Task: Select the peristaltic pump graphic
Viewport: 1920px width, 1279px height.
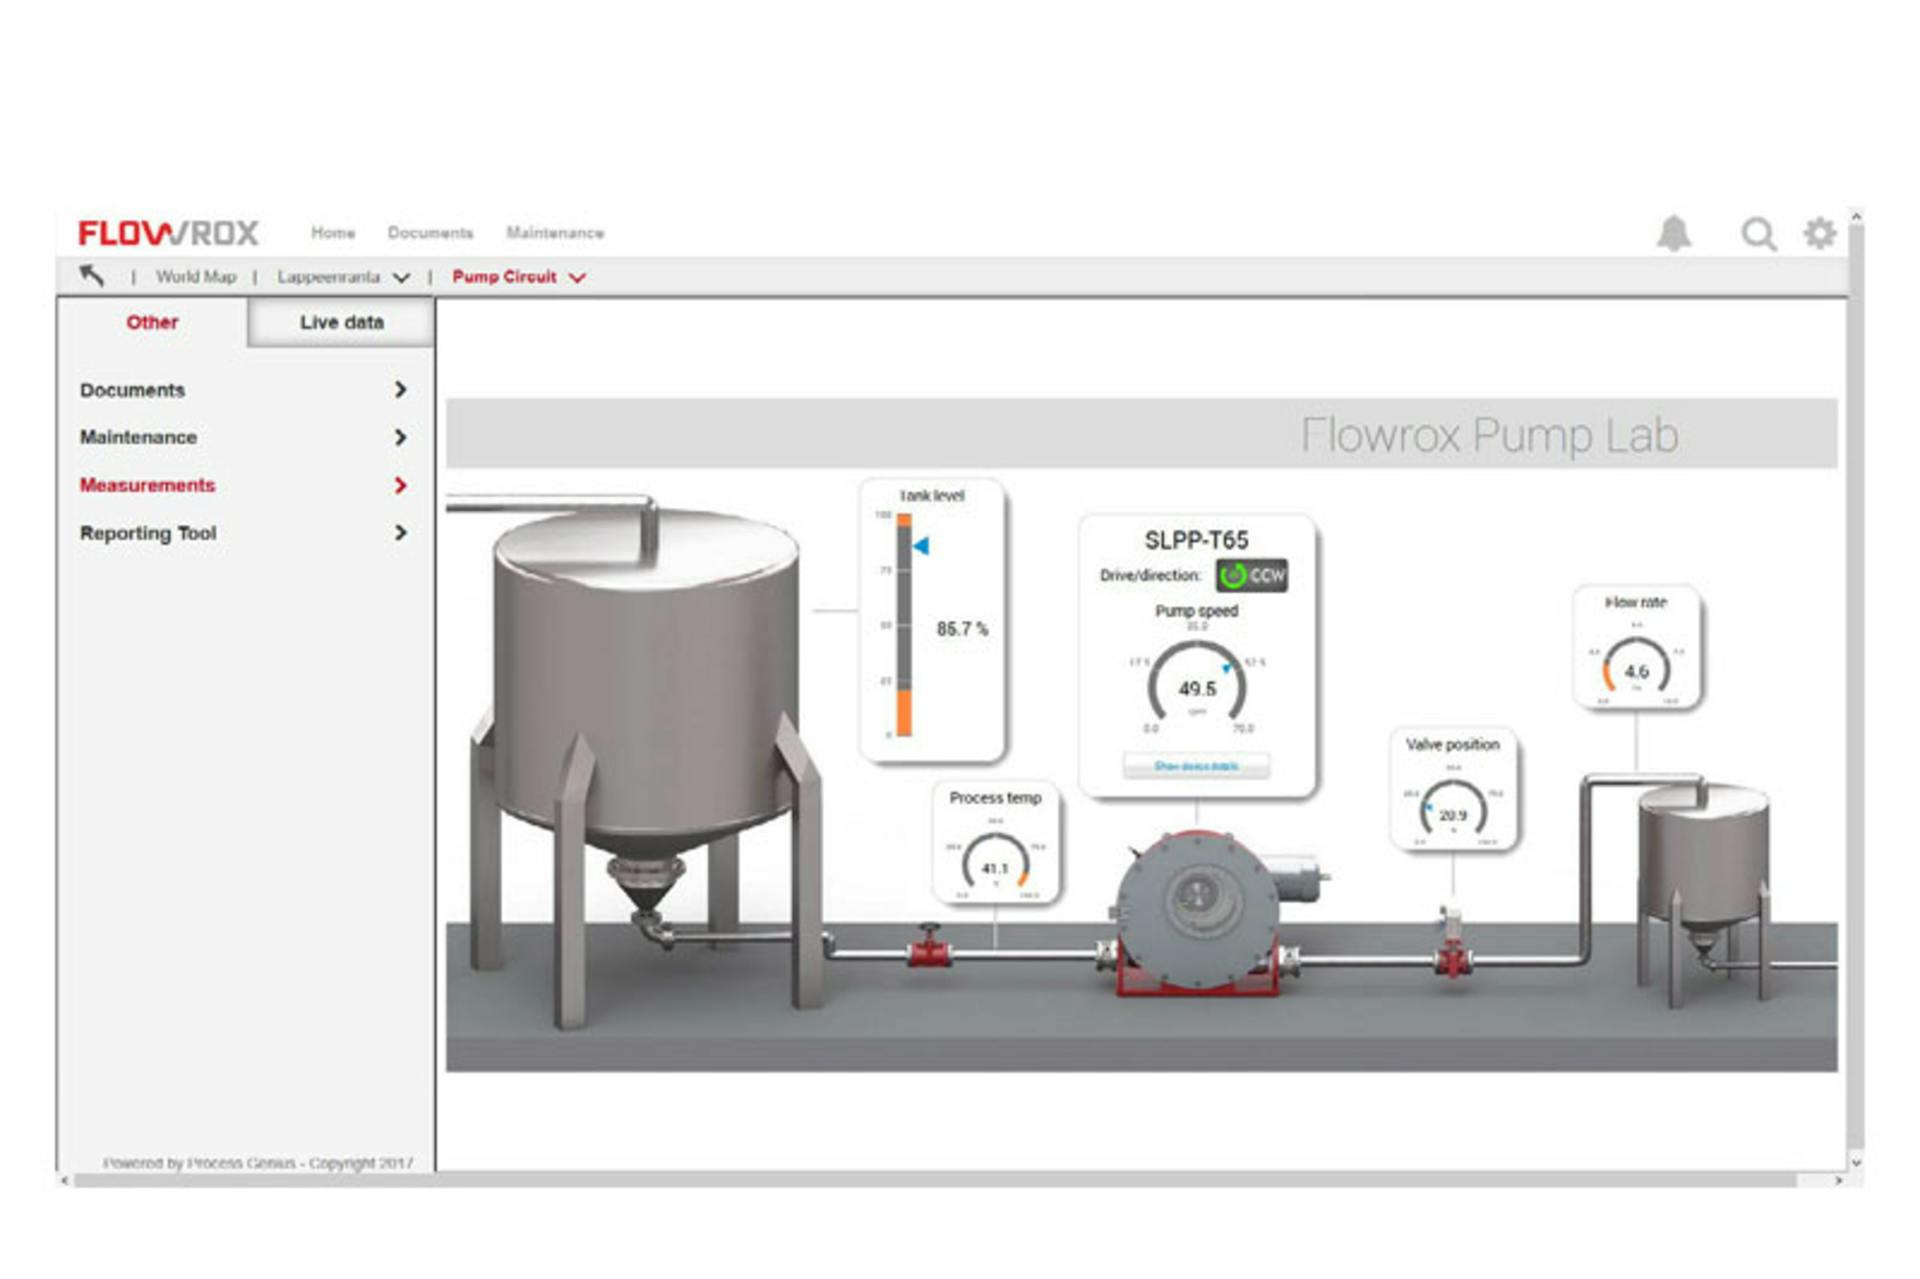Action: (1197, 912)
